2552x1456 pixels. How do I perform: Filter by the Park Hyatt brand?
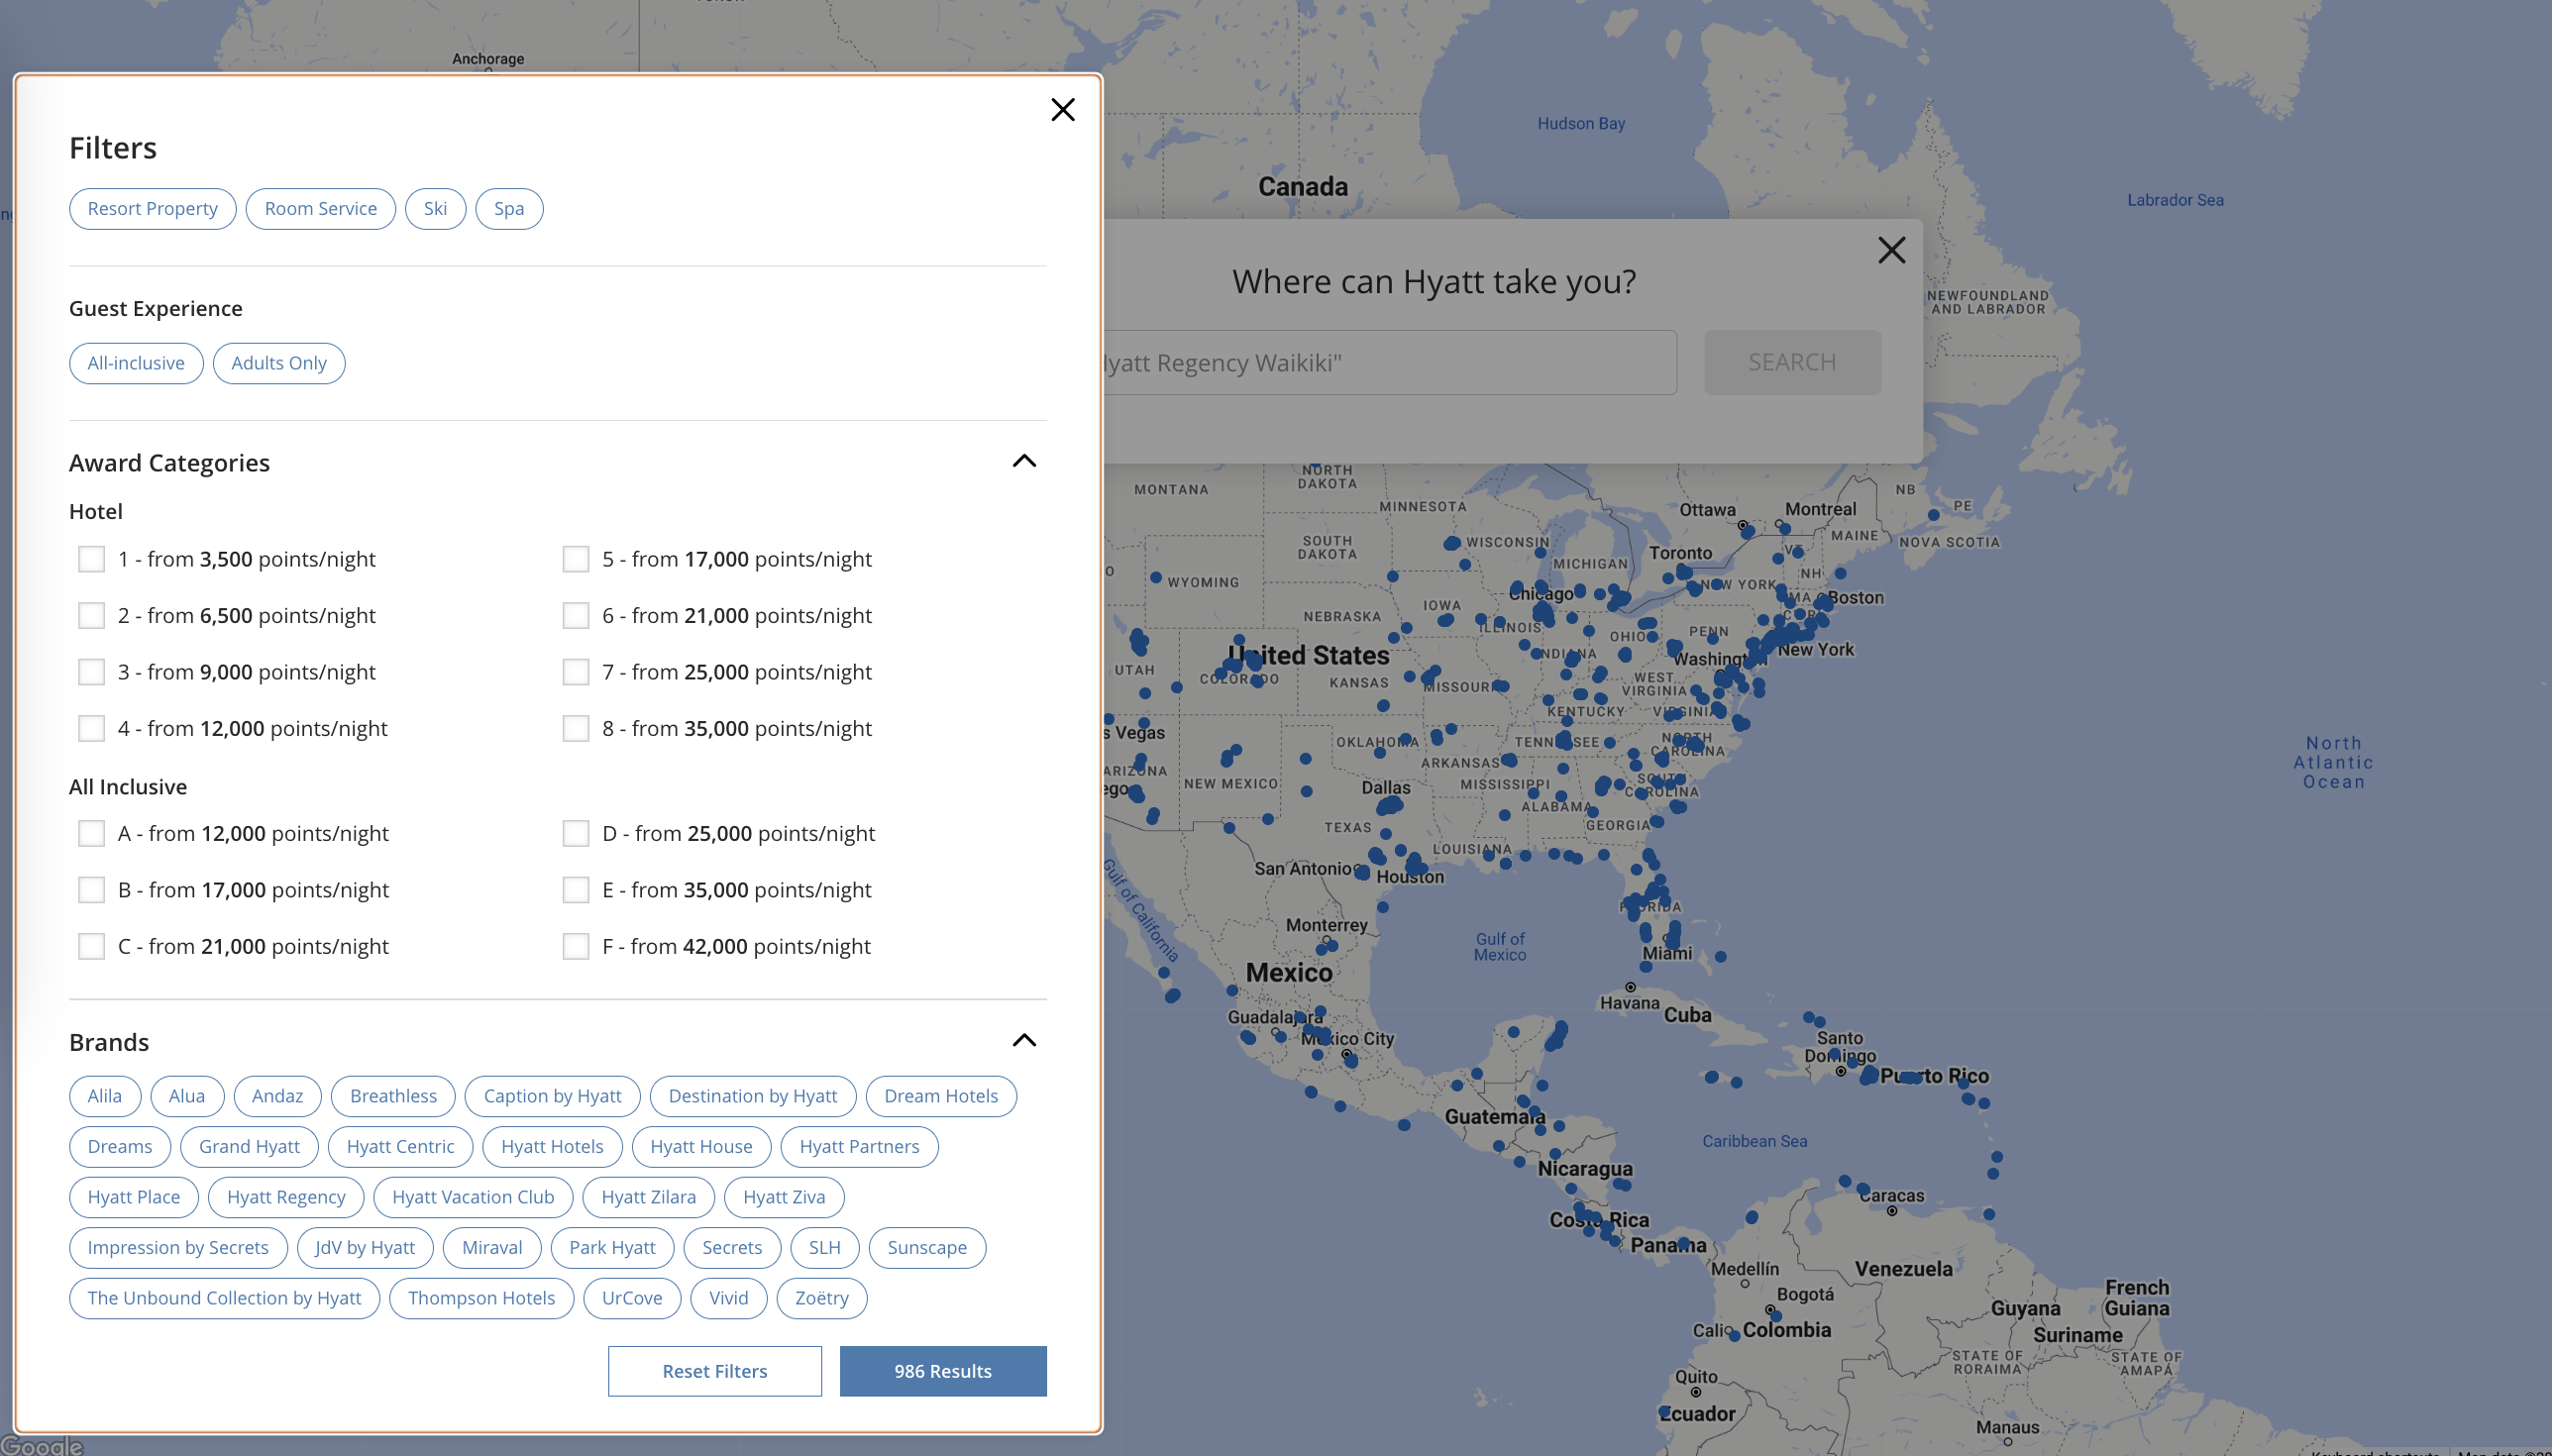(612, 1248)
